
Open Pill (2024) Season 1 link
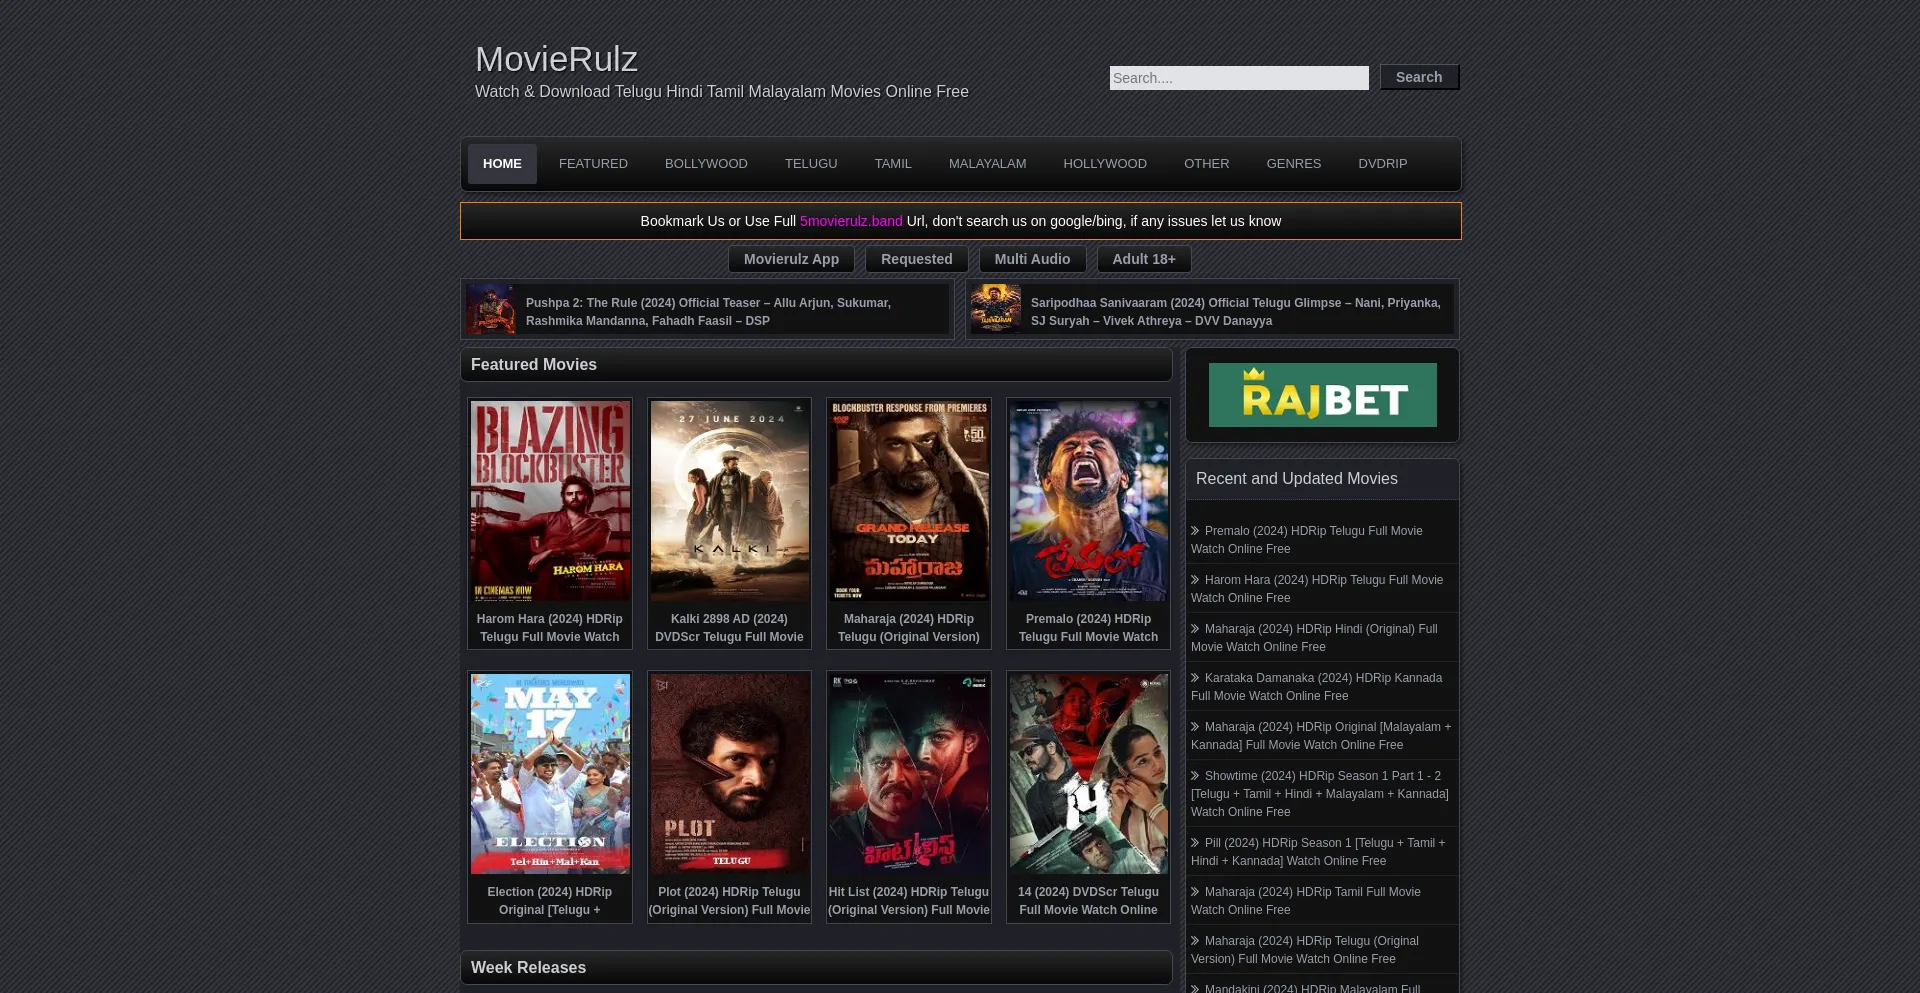click(x=1318, y=852)
